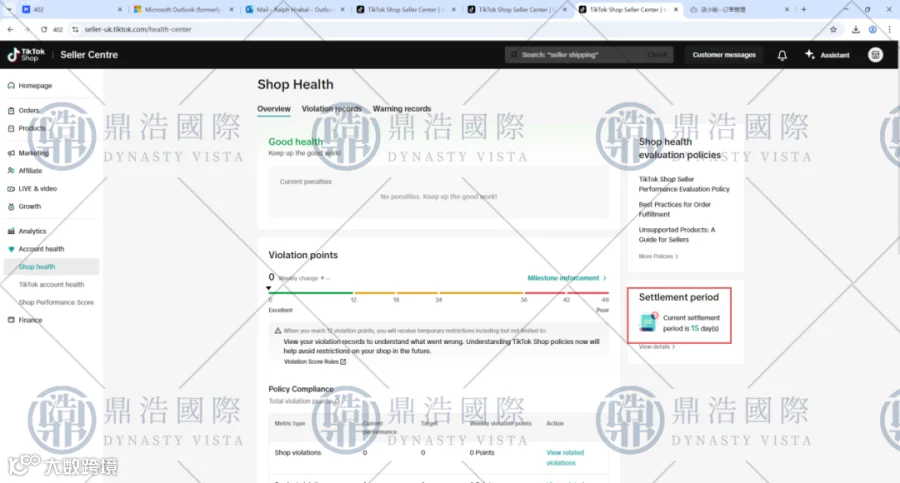
Task: Click the "Seller Centre" title
Action: 89,55
